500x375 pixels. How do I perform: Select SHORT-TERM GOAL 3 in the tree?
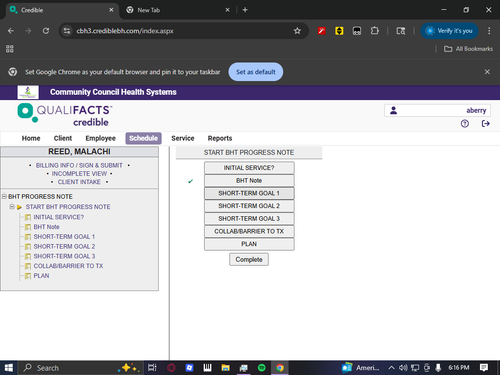64,256
